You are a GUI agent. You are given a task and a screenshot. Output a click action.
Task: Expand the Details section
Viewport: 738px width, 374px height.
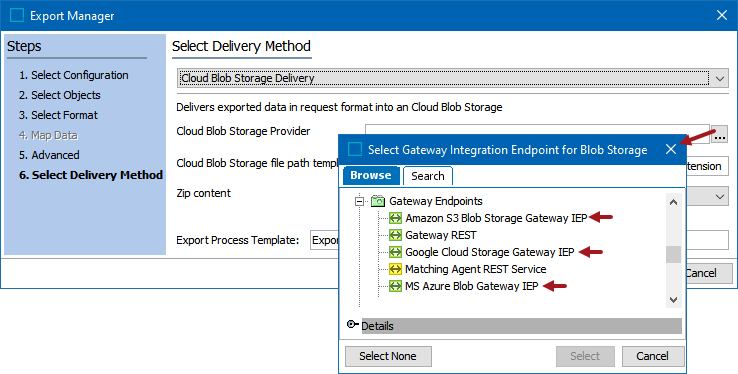click(352, 324)
